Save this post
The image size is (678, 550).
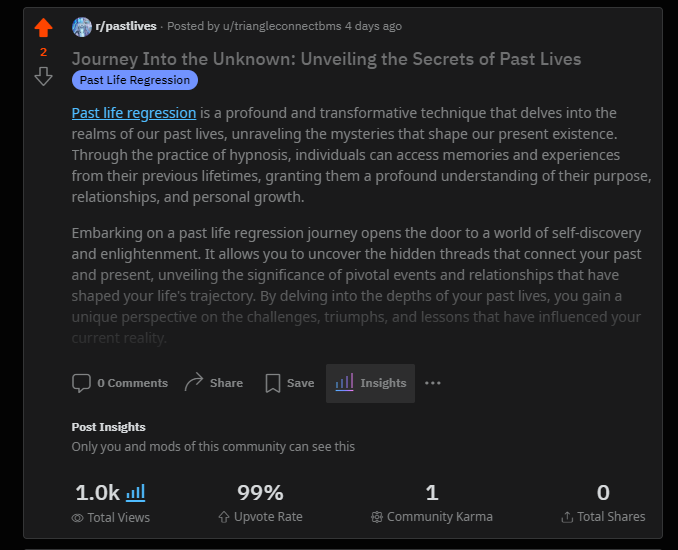300,383
